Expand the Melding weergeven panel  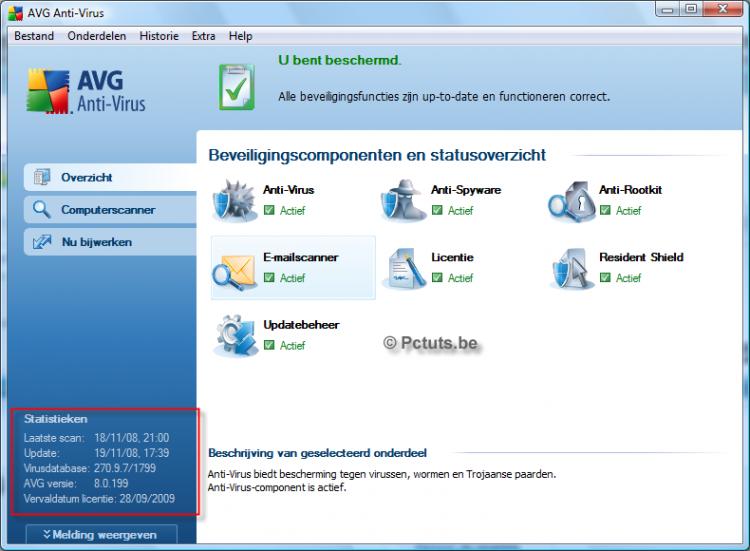101,534
